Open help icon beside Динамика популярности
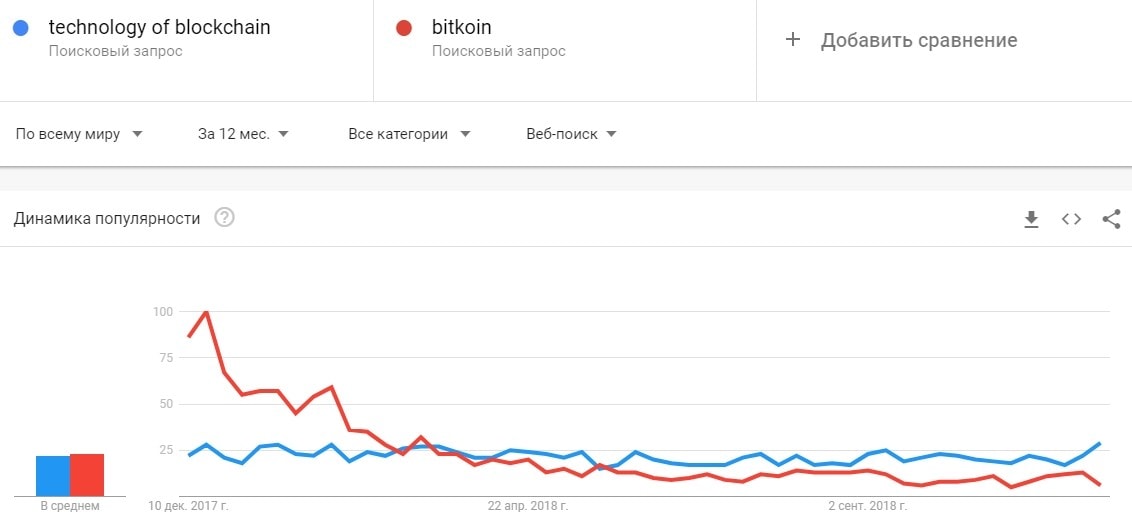Image resolution: width=1132 pixels, height=532 pixels. click(x=225, y=218)
